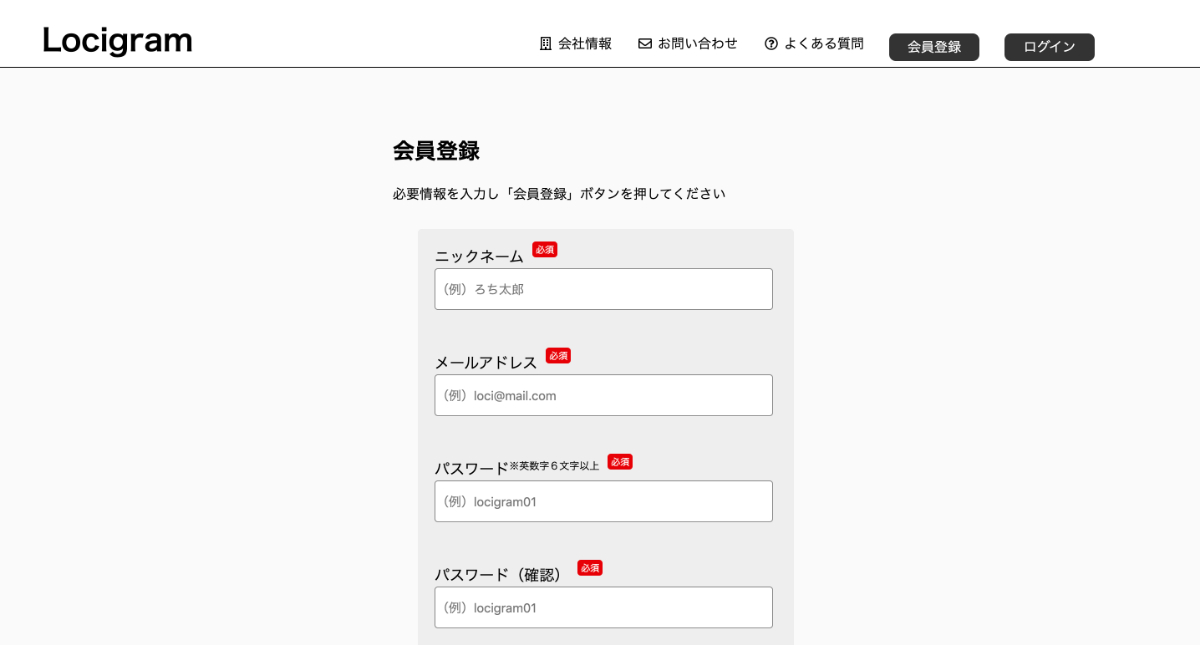Click the building icon beside 会社情報
Image resolution: width=1200 pixels, height=645 pixels.
click(546, 44)
